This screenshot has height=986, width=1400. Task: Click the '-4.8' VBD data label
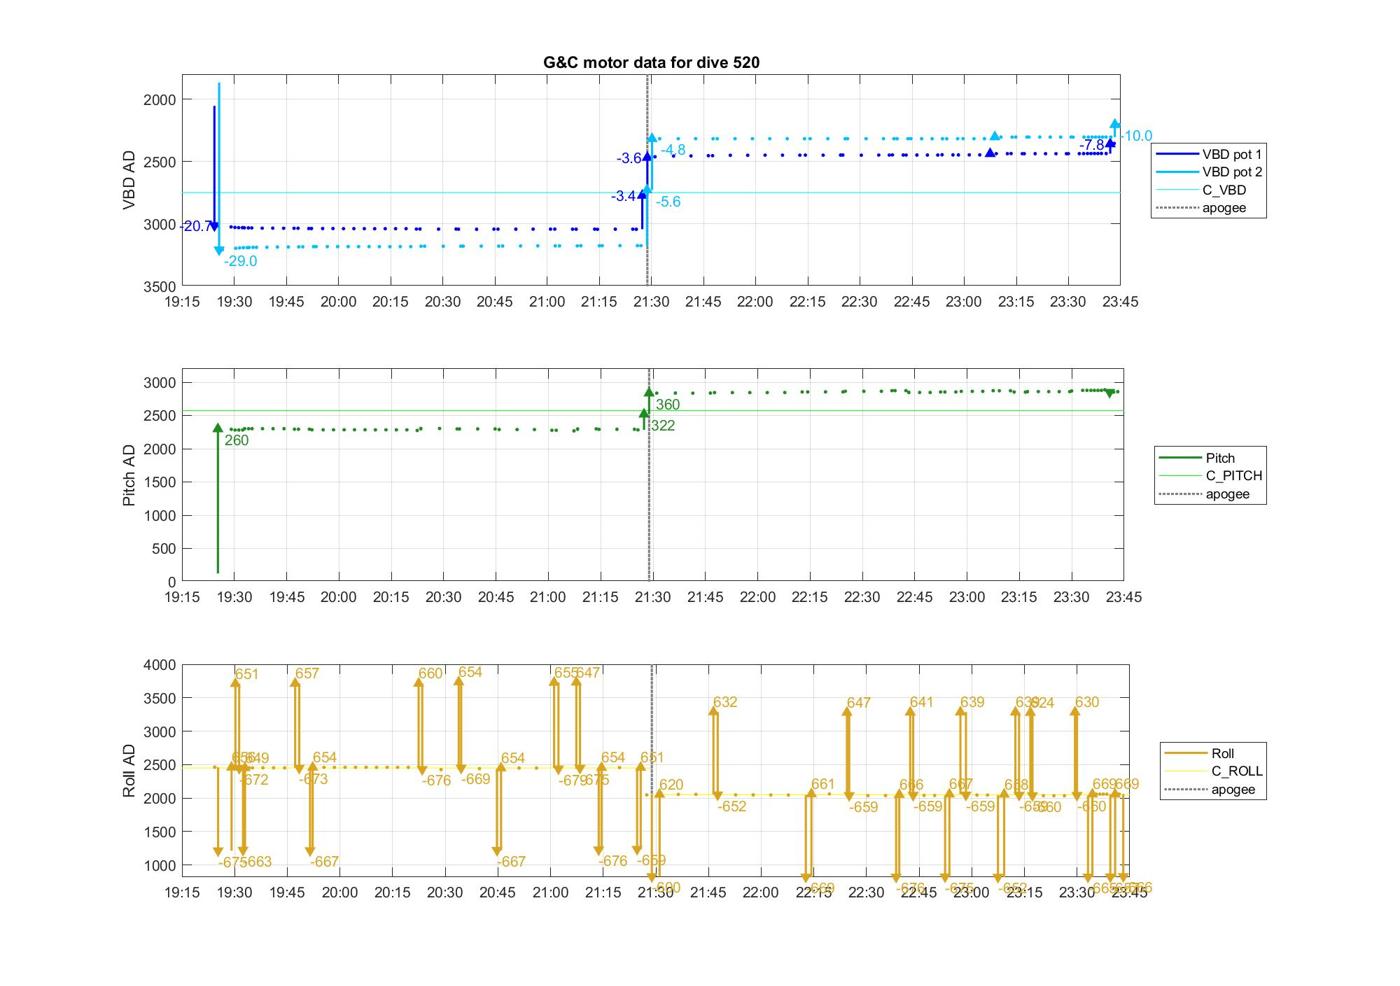673,151
